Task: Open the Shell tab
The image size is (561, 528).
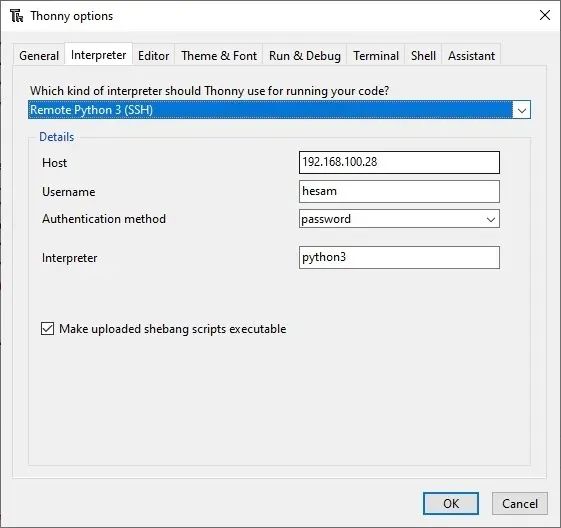Action: click(423, 55)
